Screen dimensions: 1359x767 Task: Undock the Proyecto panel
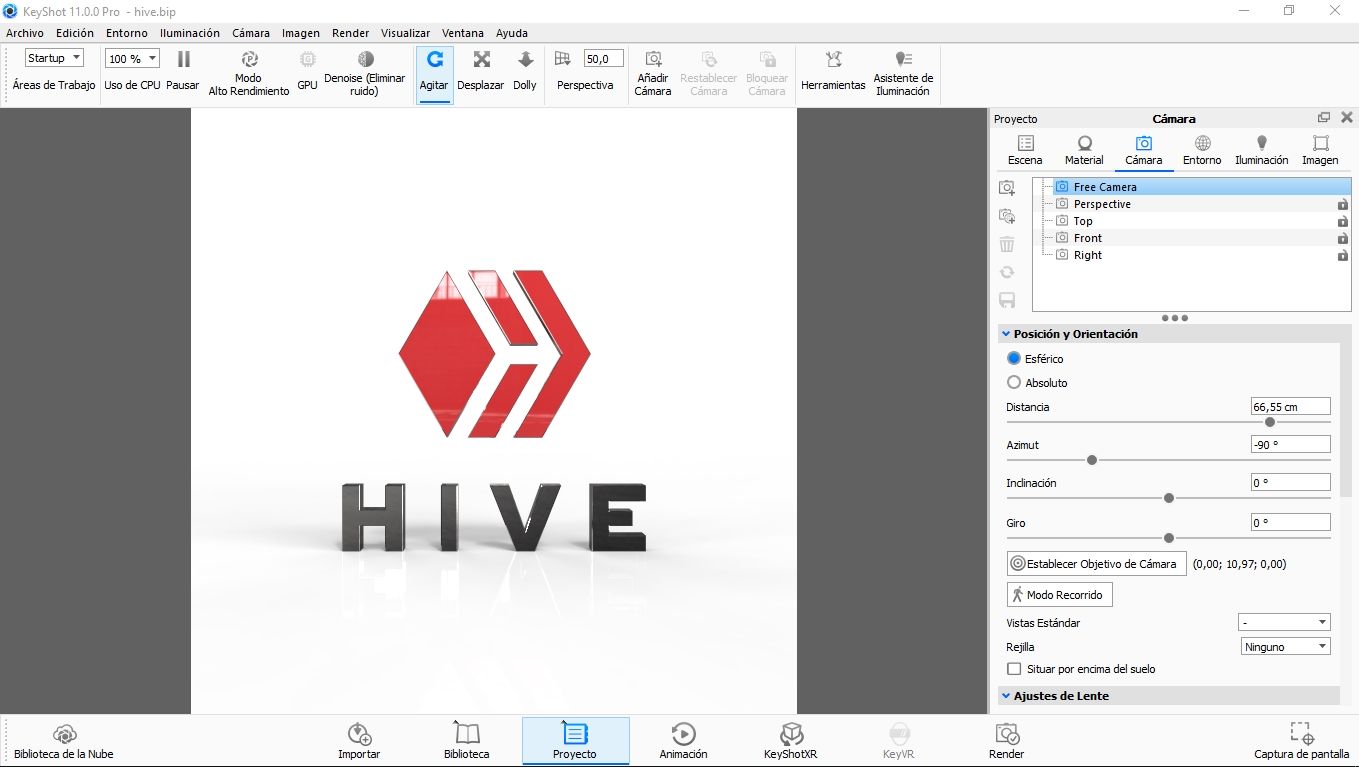point(1324,118)
